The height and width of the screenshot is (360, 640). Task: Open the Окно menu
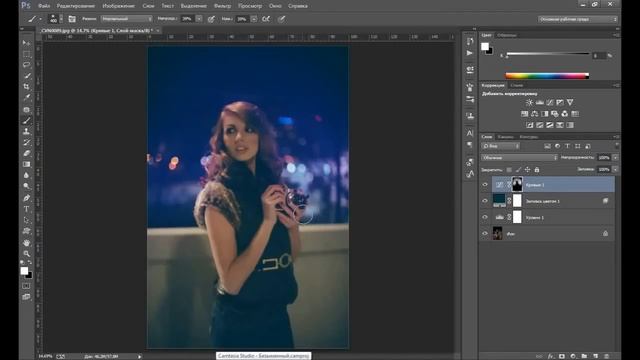276,6
